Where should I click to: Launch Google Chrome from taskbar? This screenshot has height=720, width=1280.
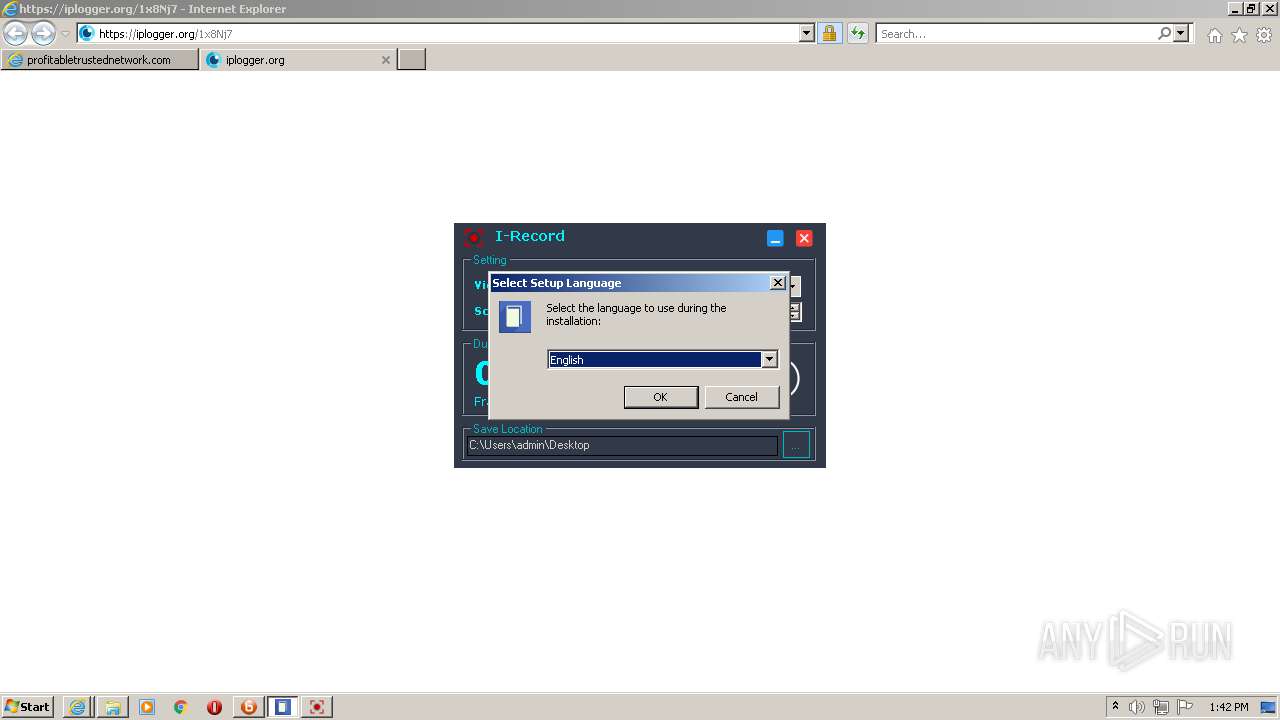pyautogui.click(x=181, y=707)
